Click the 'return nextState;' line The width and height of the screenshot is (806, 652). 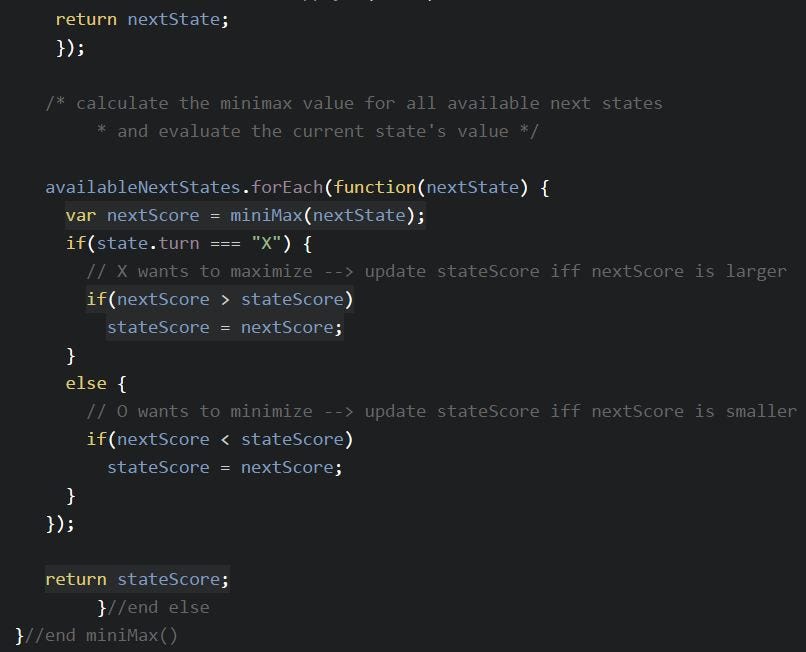pos(142,20)
